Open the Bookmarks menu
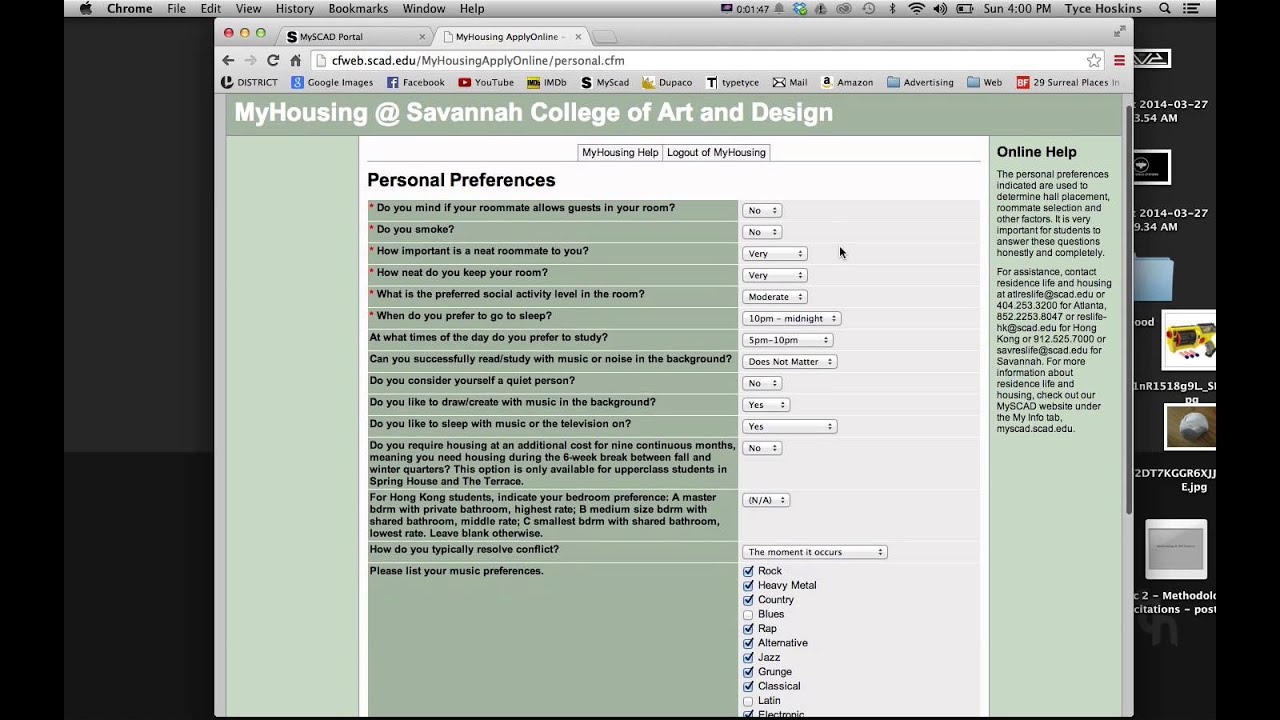Image resolution: width=1280 pixels, height=720 pixels. click(358, 9)
